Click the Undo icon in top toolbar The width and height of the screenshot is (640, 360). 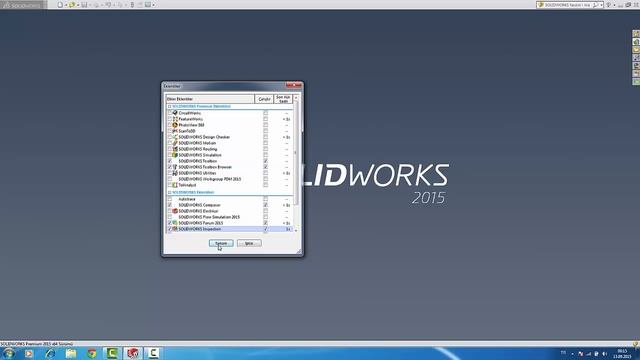pyautogui.click(x=108, y=5)
